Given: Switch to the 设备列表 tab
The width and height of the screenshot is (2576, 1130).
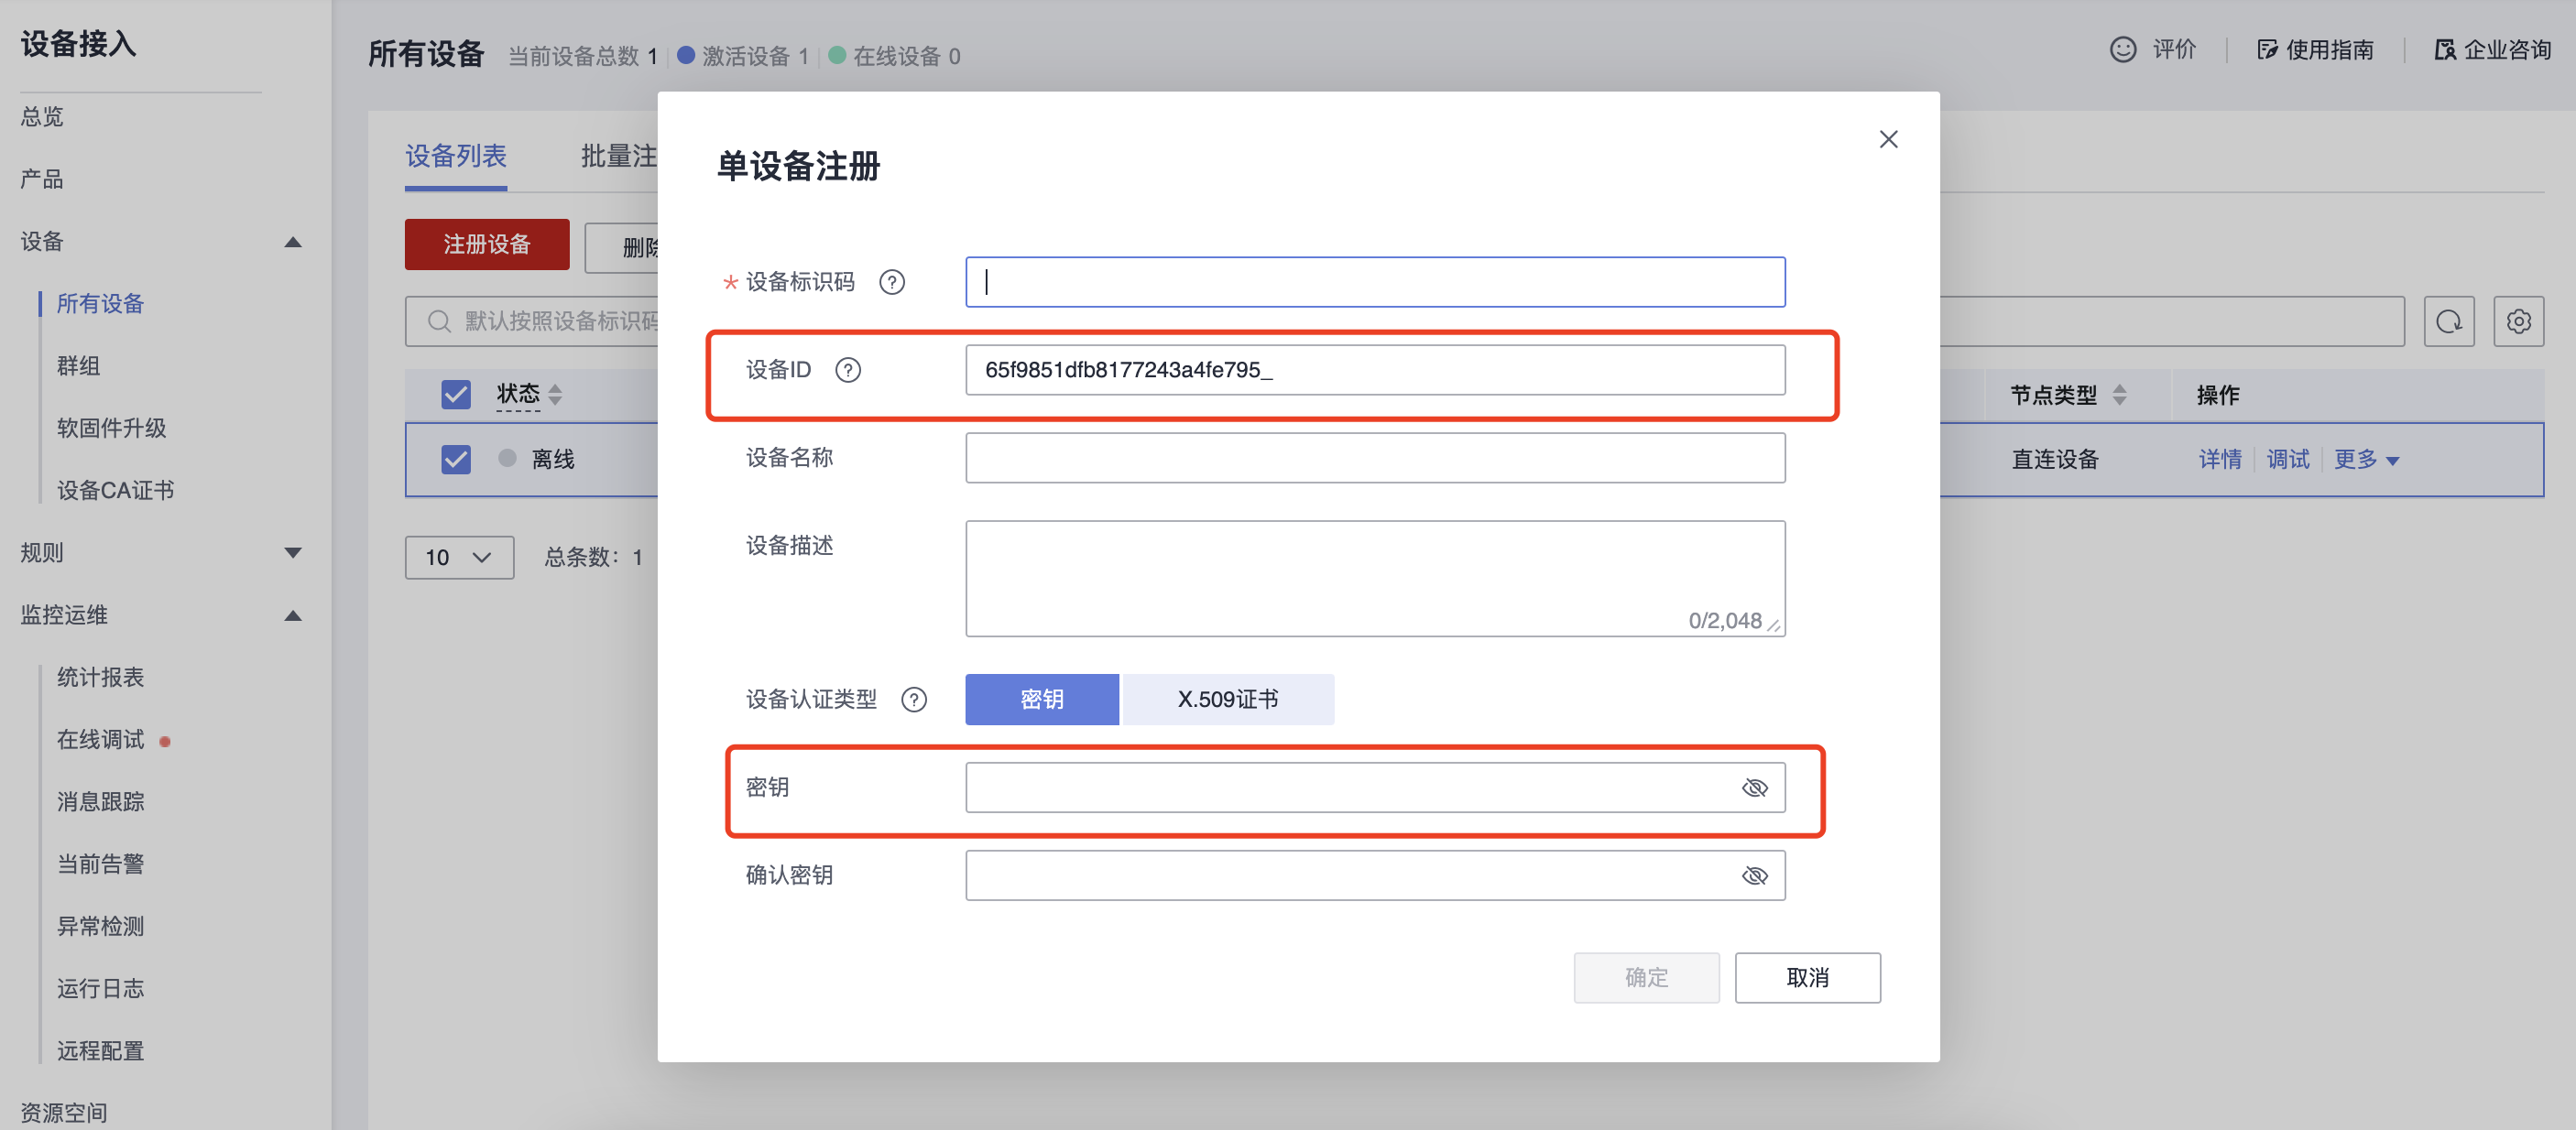Looking at the screenshot, I should click(x=456, y=157).
